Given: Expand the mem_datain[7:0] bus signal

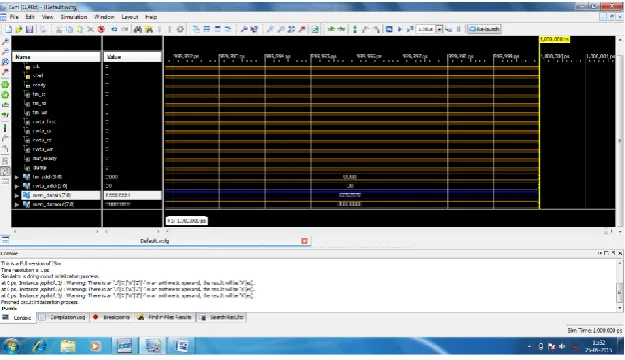Looking at the screenshot, I should pos(17,195).
